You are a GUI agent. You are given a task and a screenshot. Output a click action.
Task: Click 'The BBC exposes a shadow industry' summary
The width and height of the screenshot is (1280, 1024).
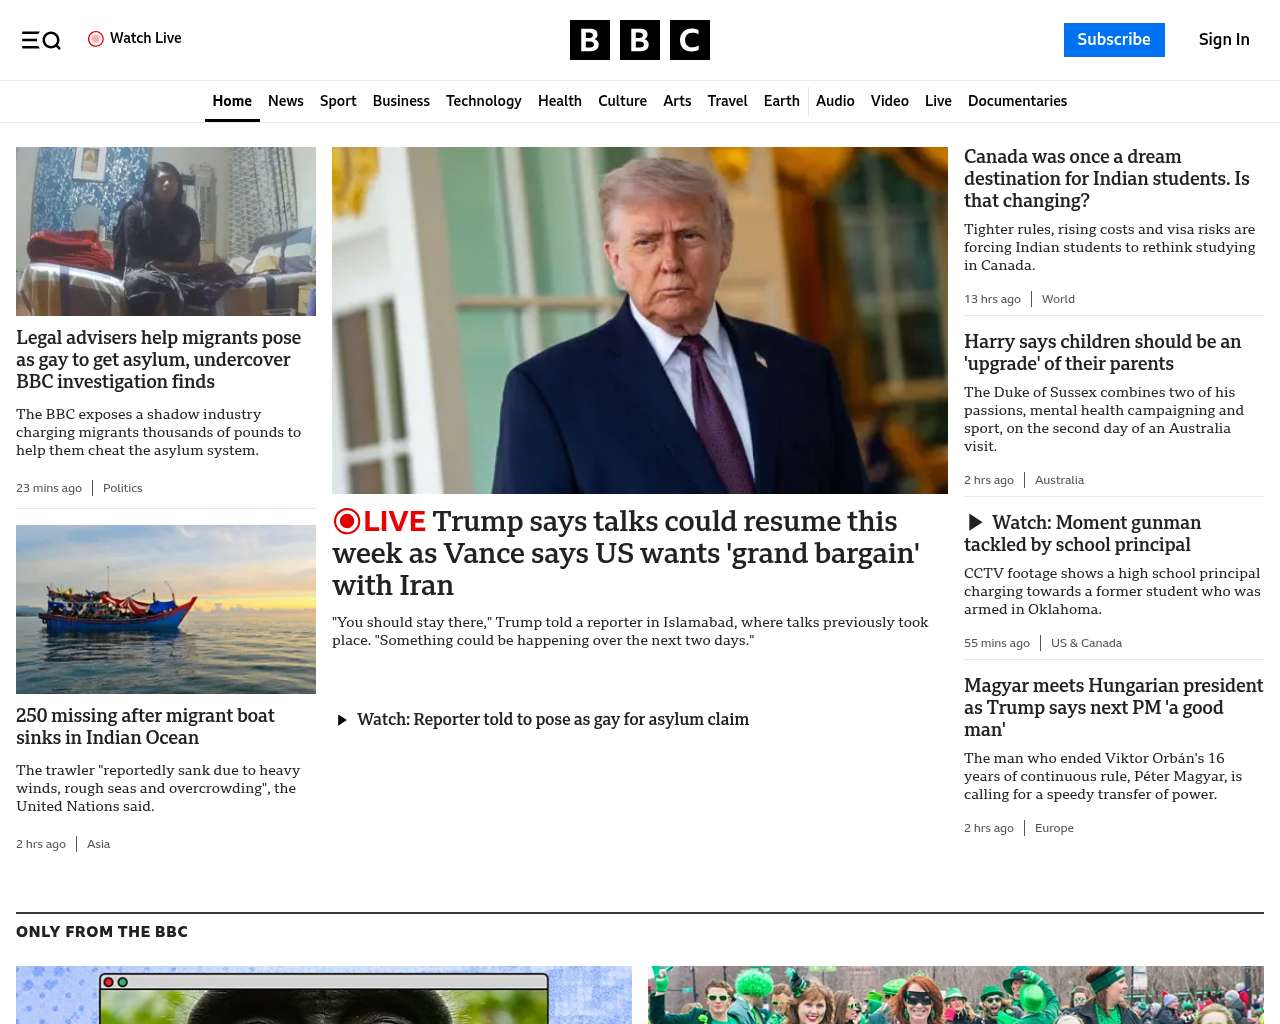pos(158,432)
